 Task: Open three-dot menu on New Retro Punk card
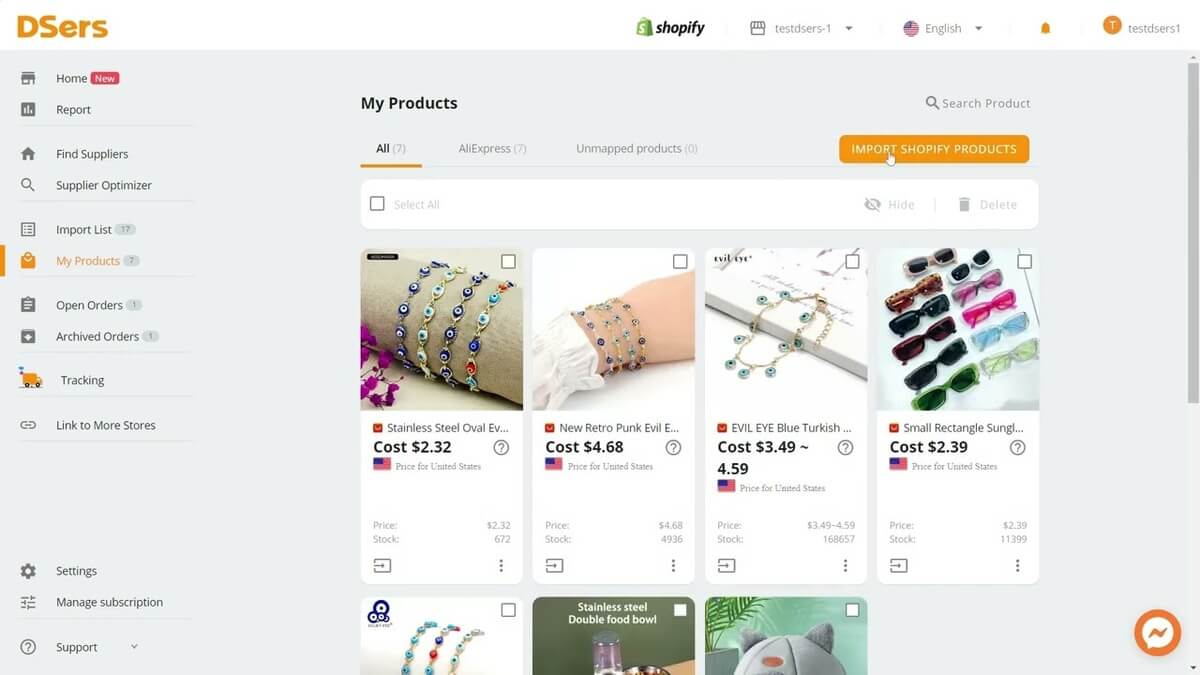[x=673, y=565]
